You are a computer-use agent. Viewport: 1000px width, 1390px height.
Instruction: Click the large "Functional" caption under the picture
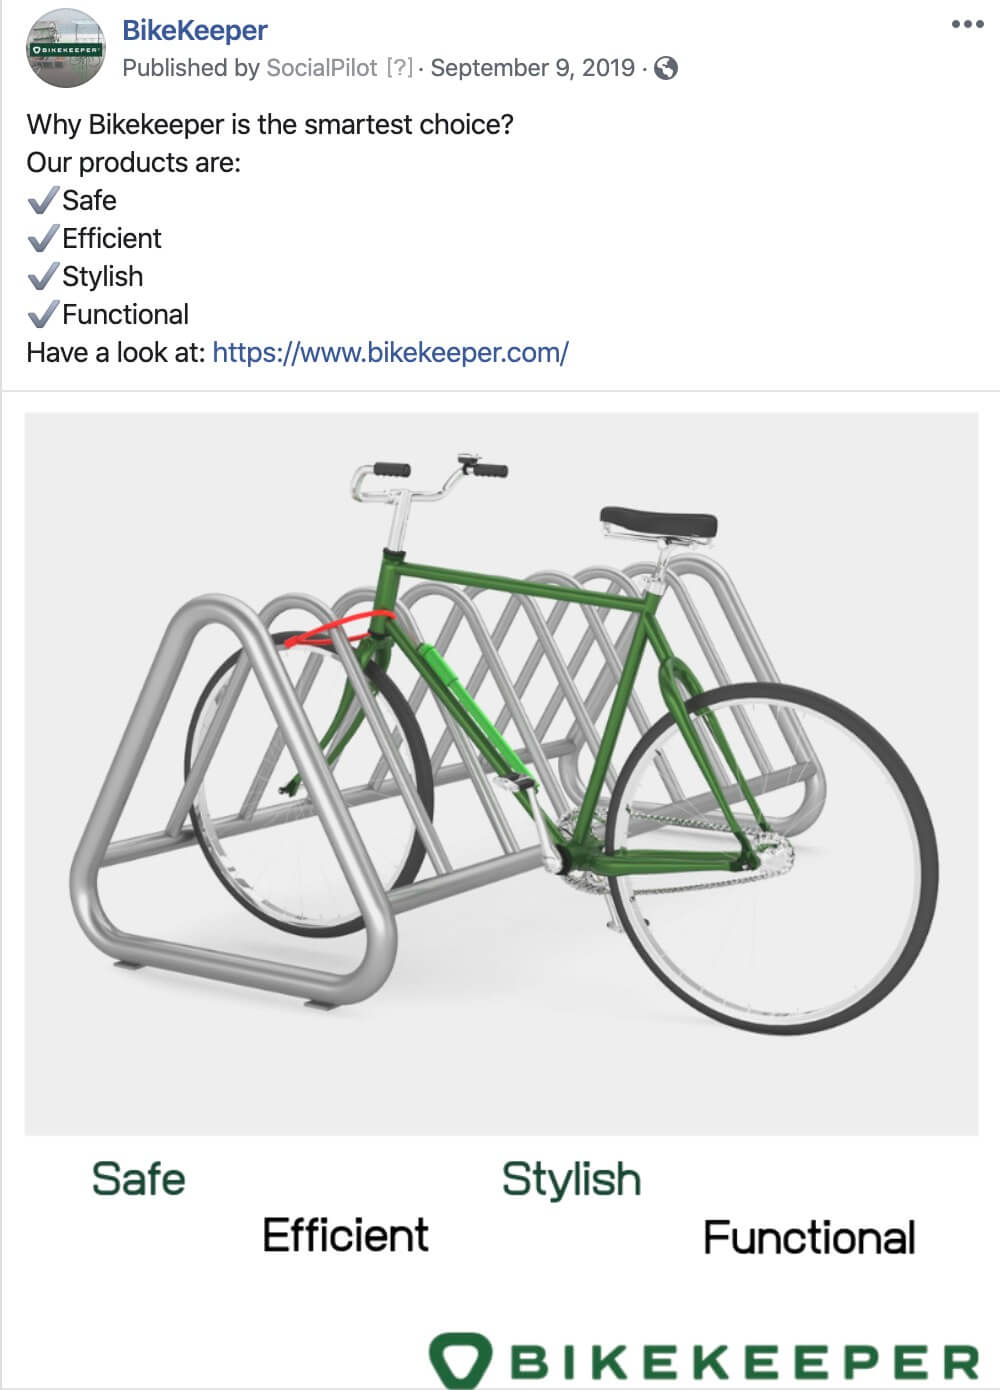point(809,1237)
